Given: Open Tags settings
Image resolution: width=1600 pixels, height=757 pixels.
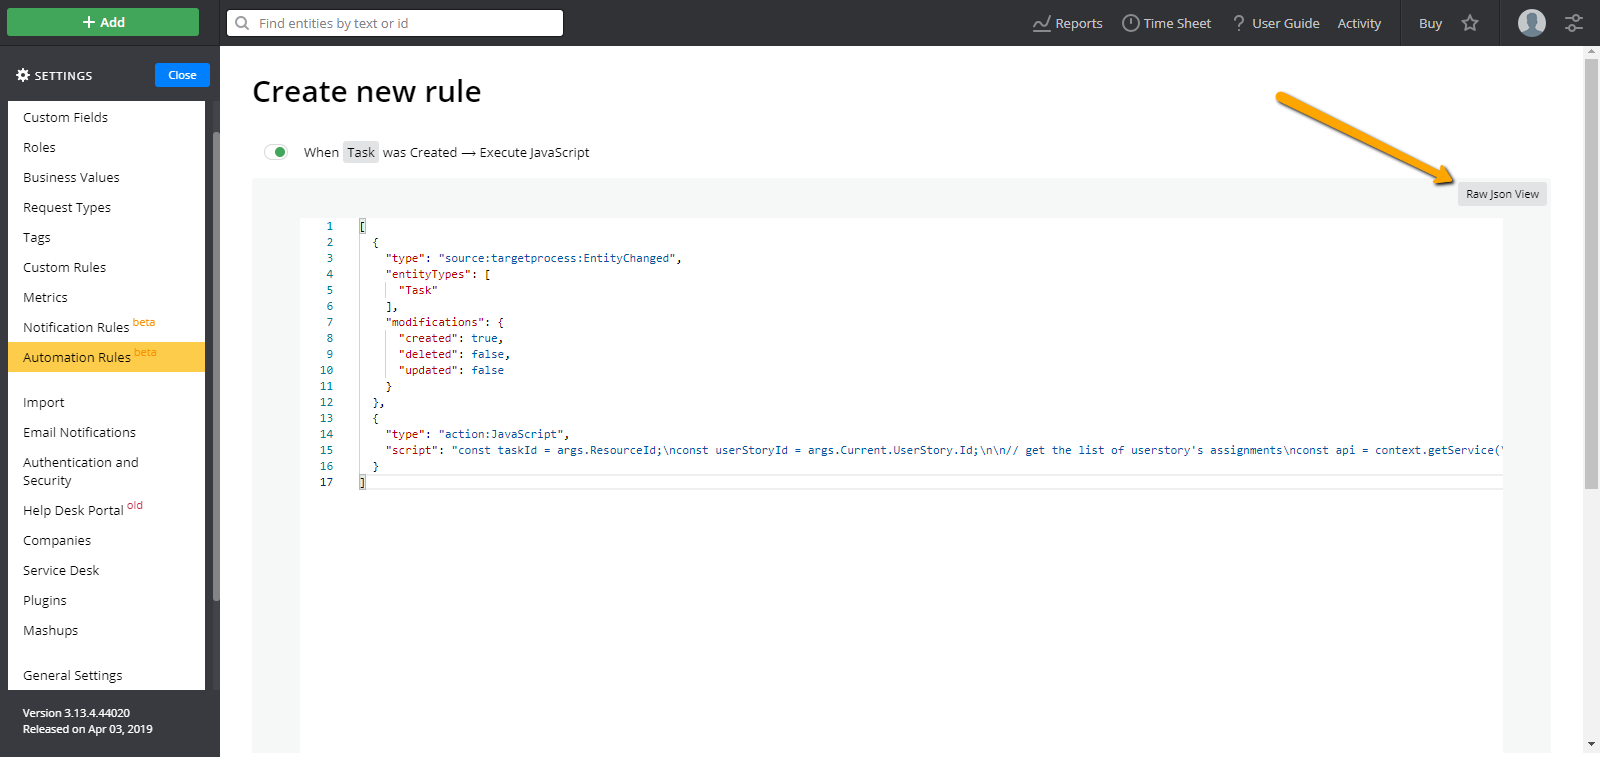Looking at the screenshot, I should pos(106,237).
